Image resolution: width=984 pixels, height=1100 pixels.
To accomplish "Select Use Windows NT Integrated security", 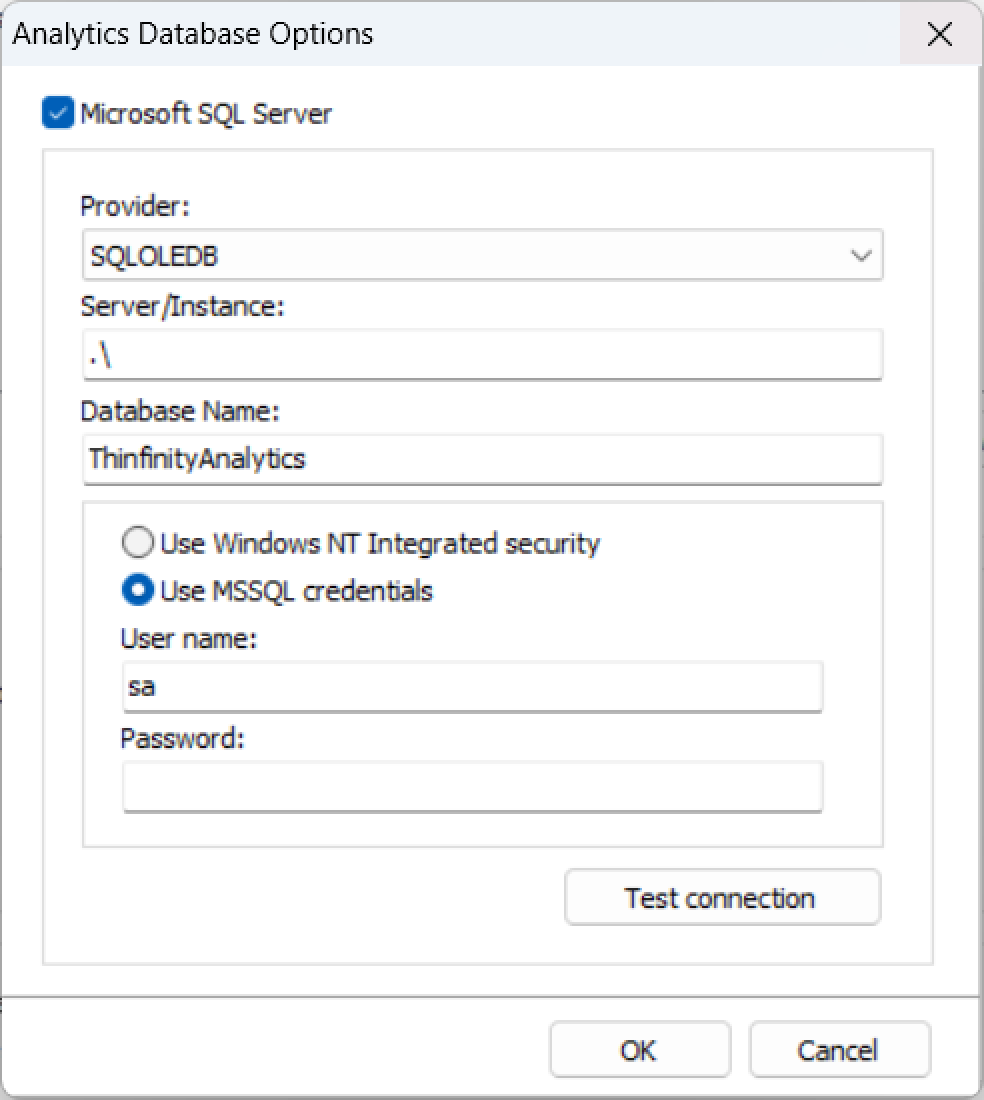I will (x=138, y=544).
